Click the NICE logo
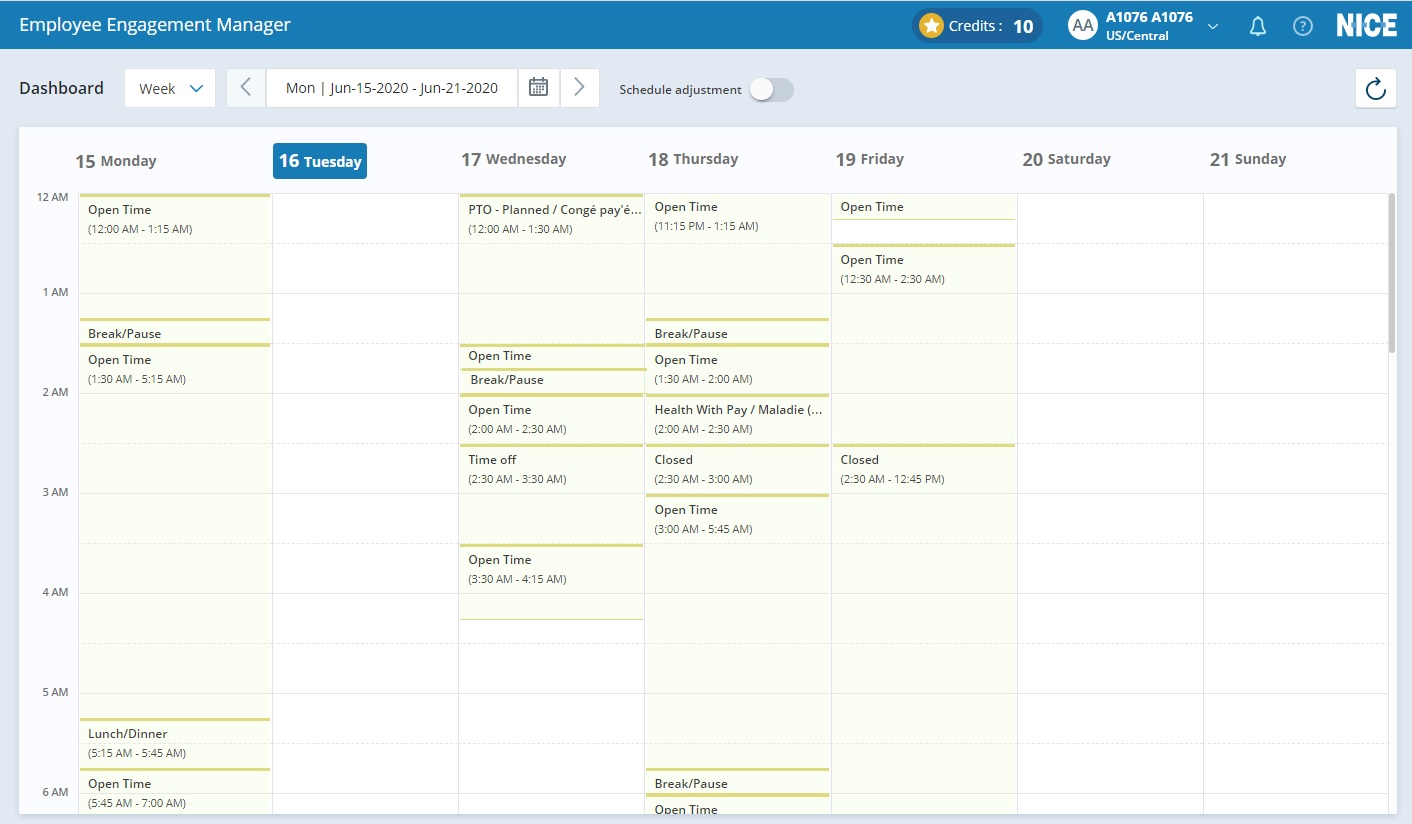 coord(1366,26)
